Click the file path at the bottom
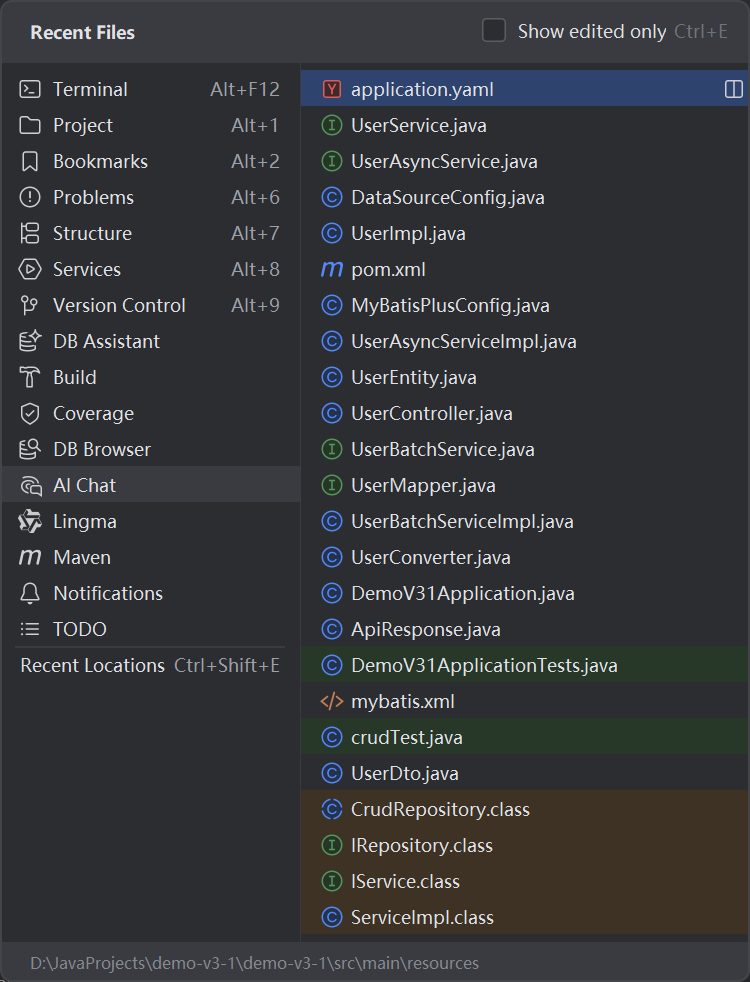 click(x=254, y=964)
